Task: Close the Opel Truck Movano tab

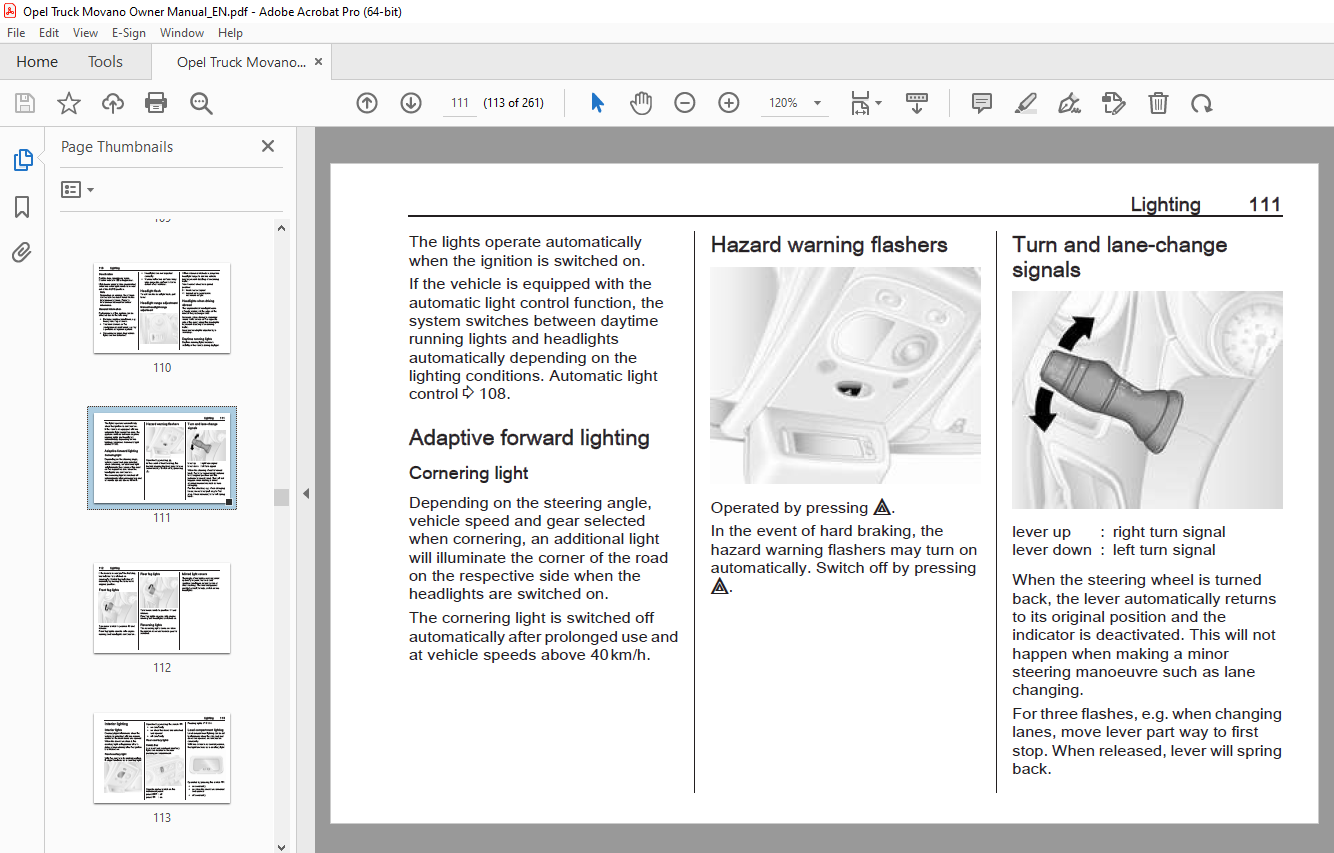Action: point(318,62)
